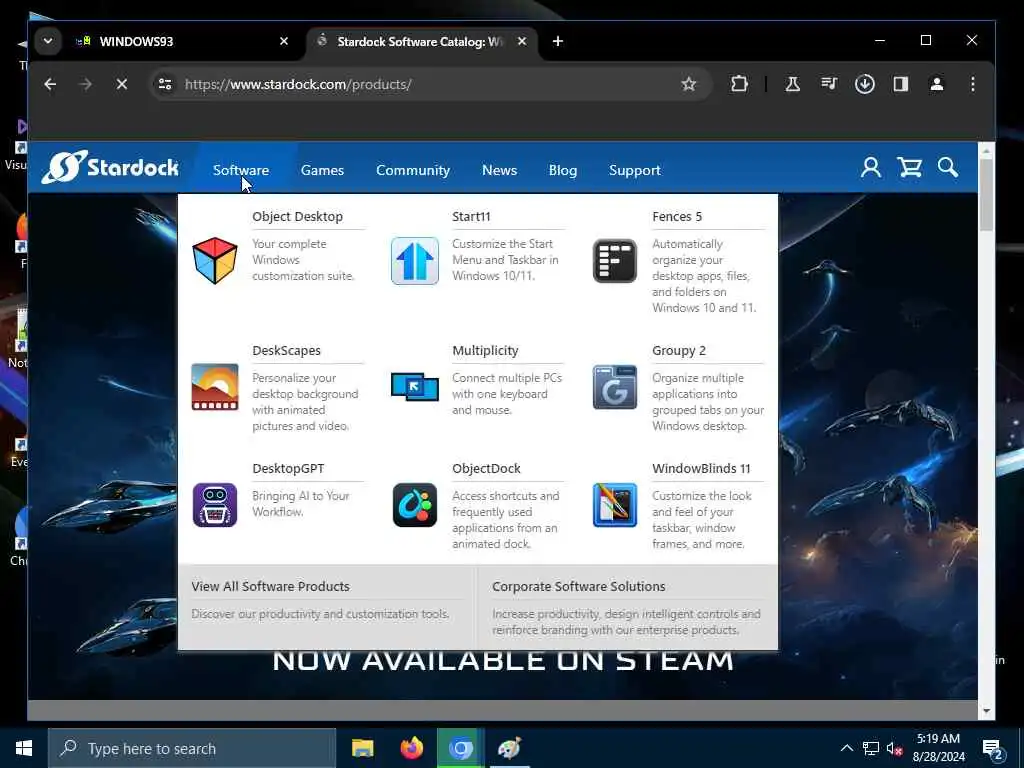Click the muted volume tray icon
Screen dimensions: 1024x768
[894, 748]
